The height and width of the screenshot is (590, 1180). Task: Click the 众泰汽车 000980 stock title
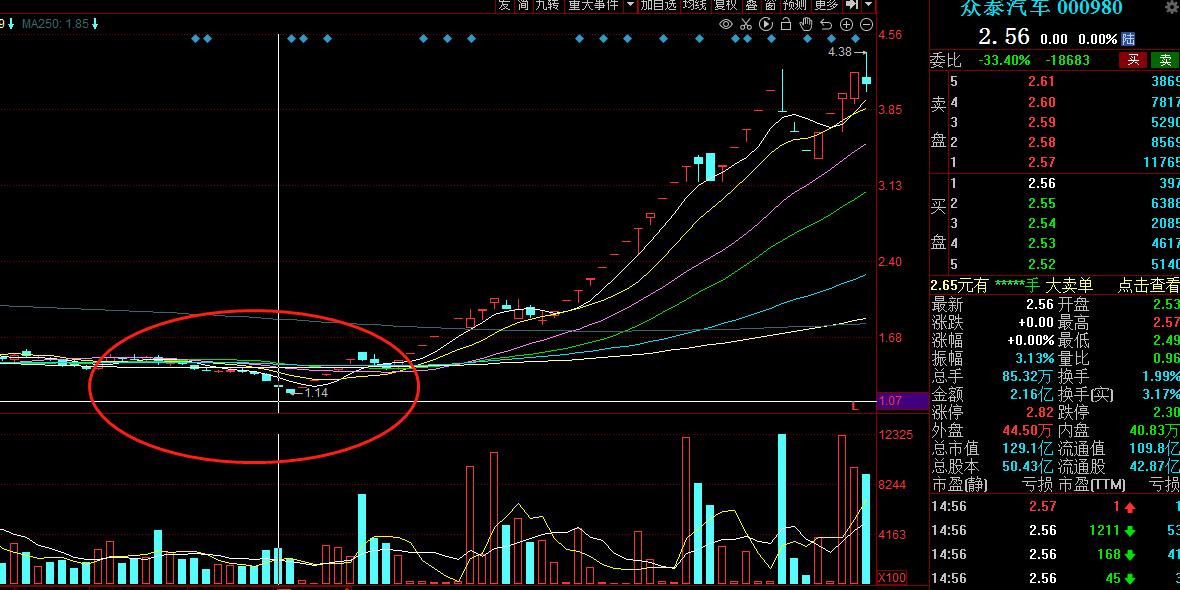[1041, 8]
